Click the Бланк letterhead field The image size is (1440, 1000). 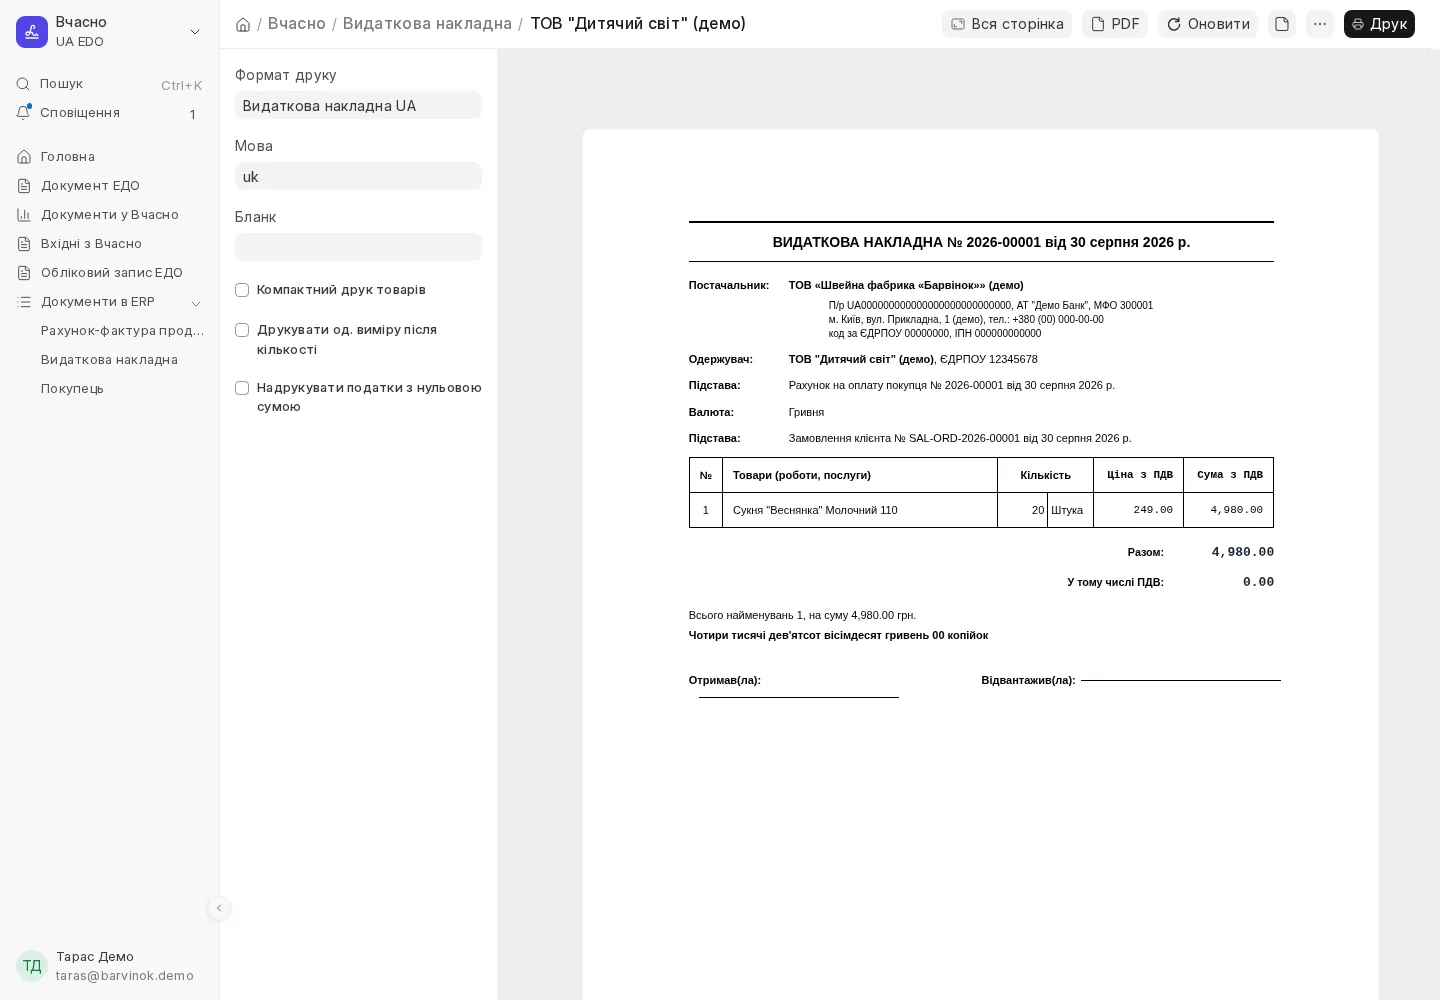[358, 247]
